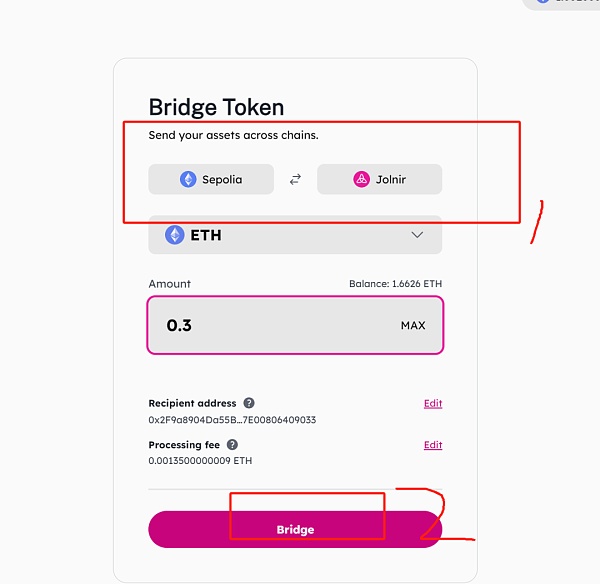Click the processing fee ETH value
600x584 pixels.
point(200,461)
